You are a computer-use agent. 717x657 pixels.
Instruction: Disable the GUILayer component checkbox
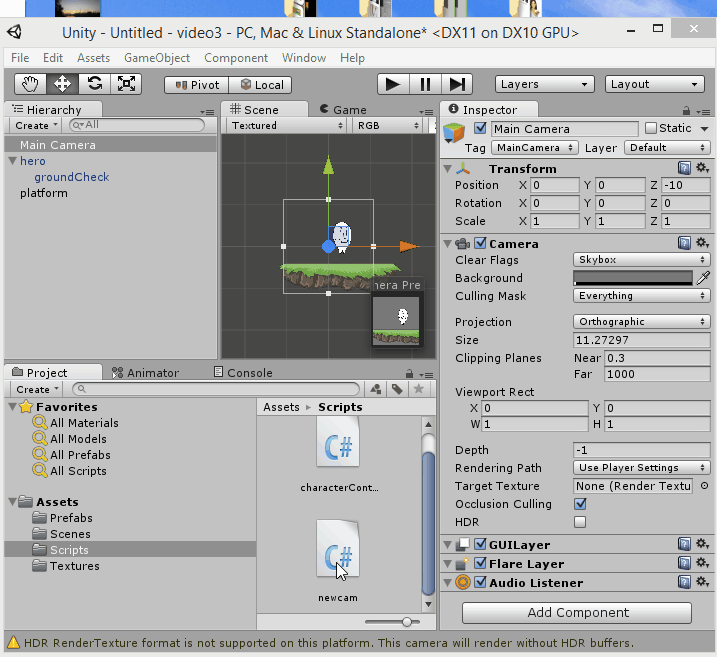tap(480, 544)
